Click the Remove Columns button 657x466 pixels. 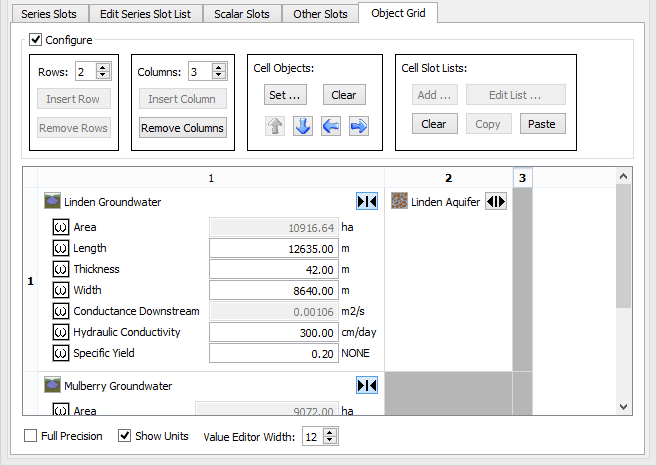(183, 128)
